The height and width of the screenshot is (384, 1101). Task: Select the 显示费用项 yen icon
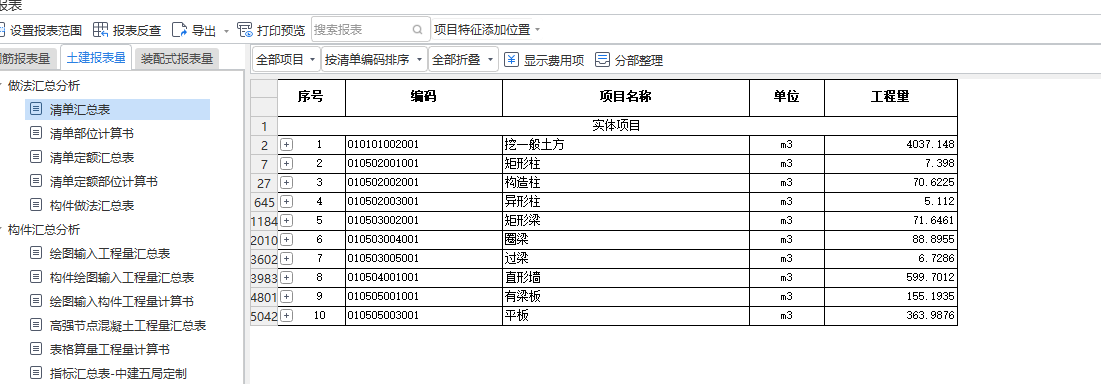(511, 60)
